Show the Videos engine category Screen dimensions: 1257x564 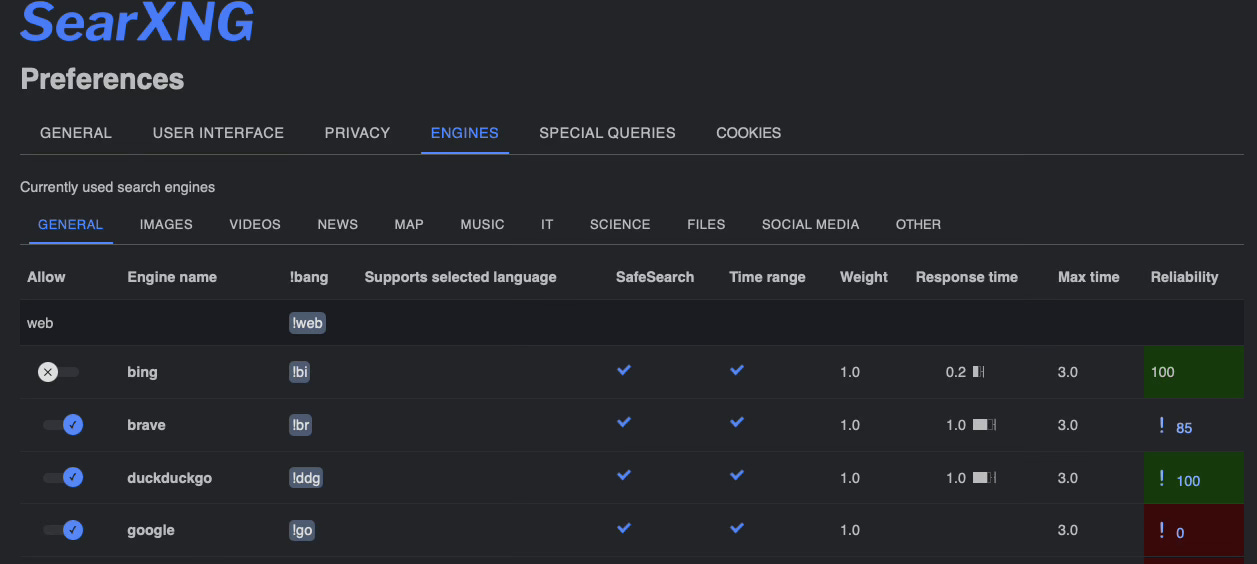pyautogui.click(x=255, y=225)
